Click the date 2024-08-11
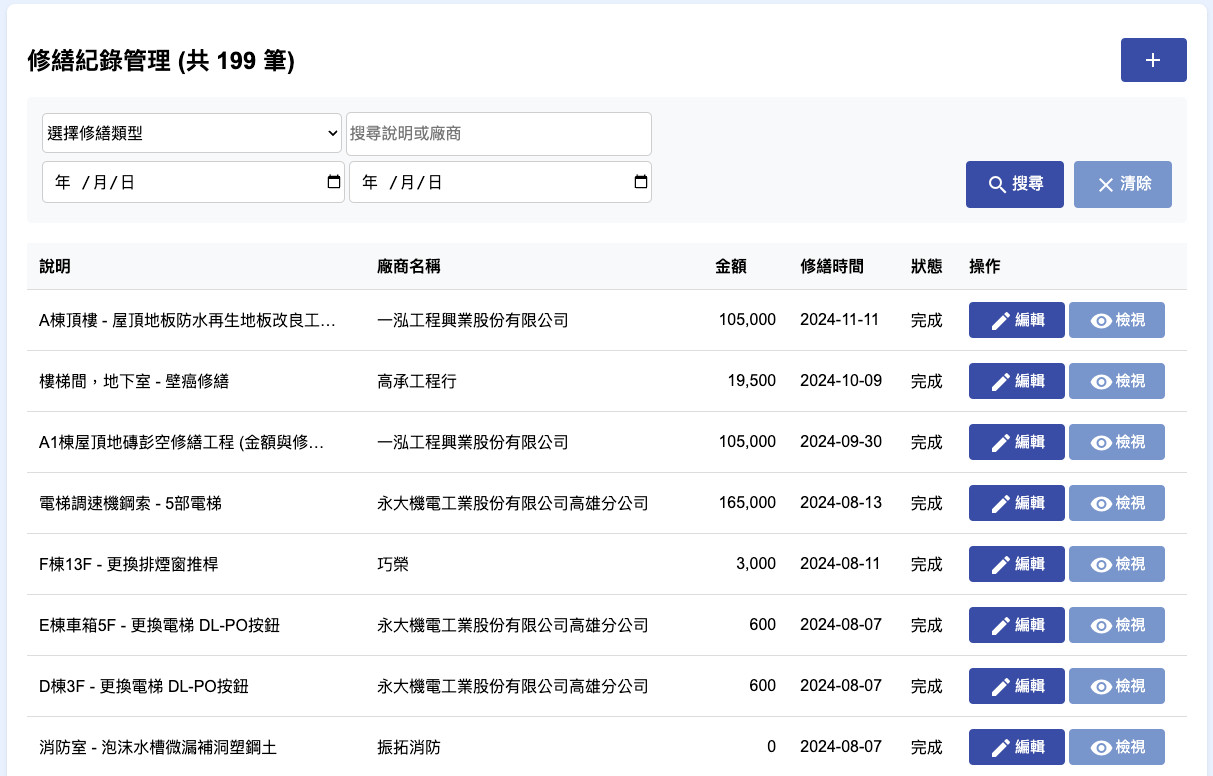The image size is (1213, 776). click(x=840, y=564)
